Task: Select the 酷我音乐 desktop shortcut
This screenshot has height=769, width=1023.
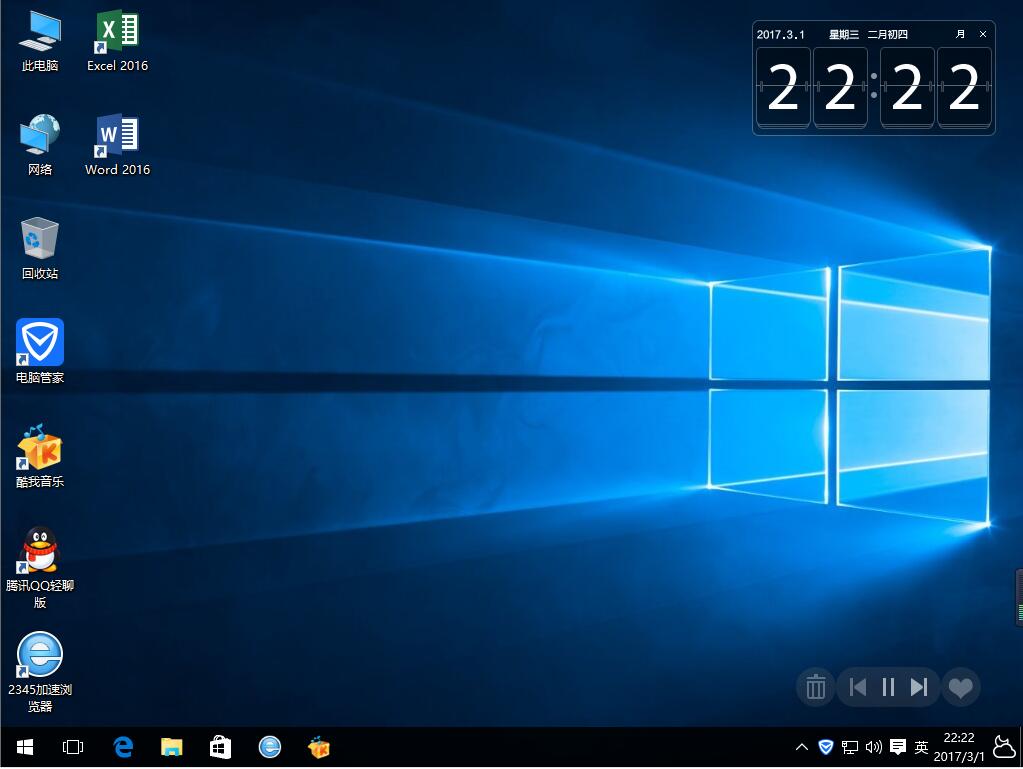Action: (x=40, y=455)
